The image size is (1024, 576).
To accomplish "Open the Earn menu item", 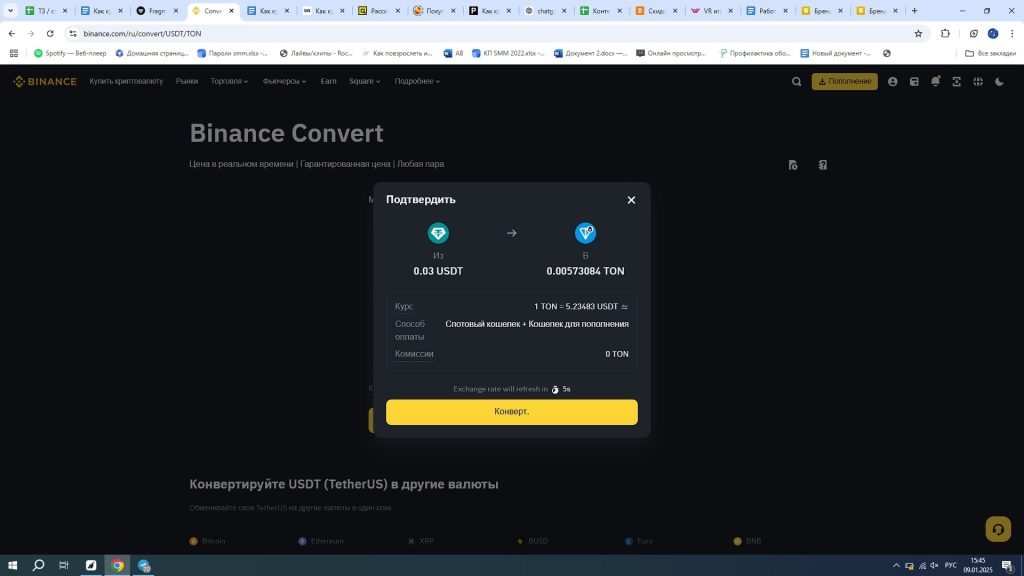I will point(328,81).
